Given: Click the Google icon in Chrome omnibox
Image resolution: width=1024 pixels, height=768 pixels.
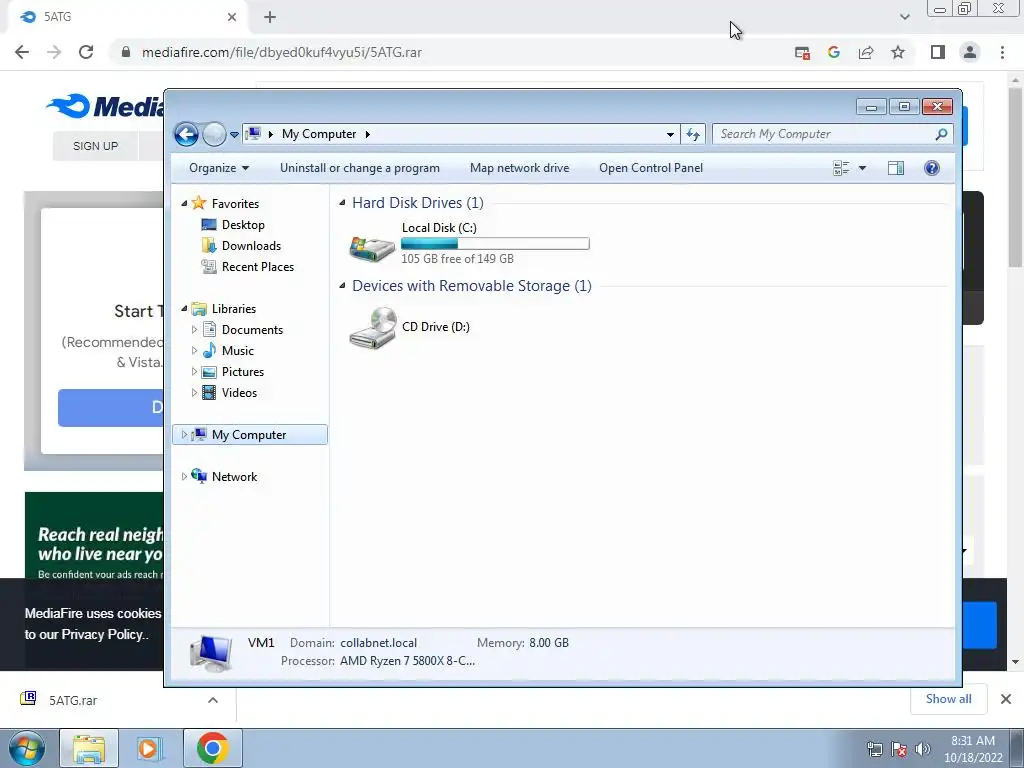Looking at the screenshot, I should (x=834, y=52).
